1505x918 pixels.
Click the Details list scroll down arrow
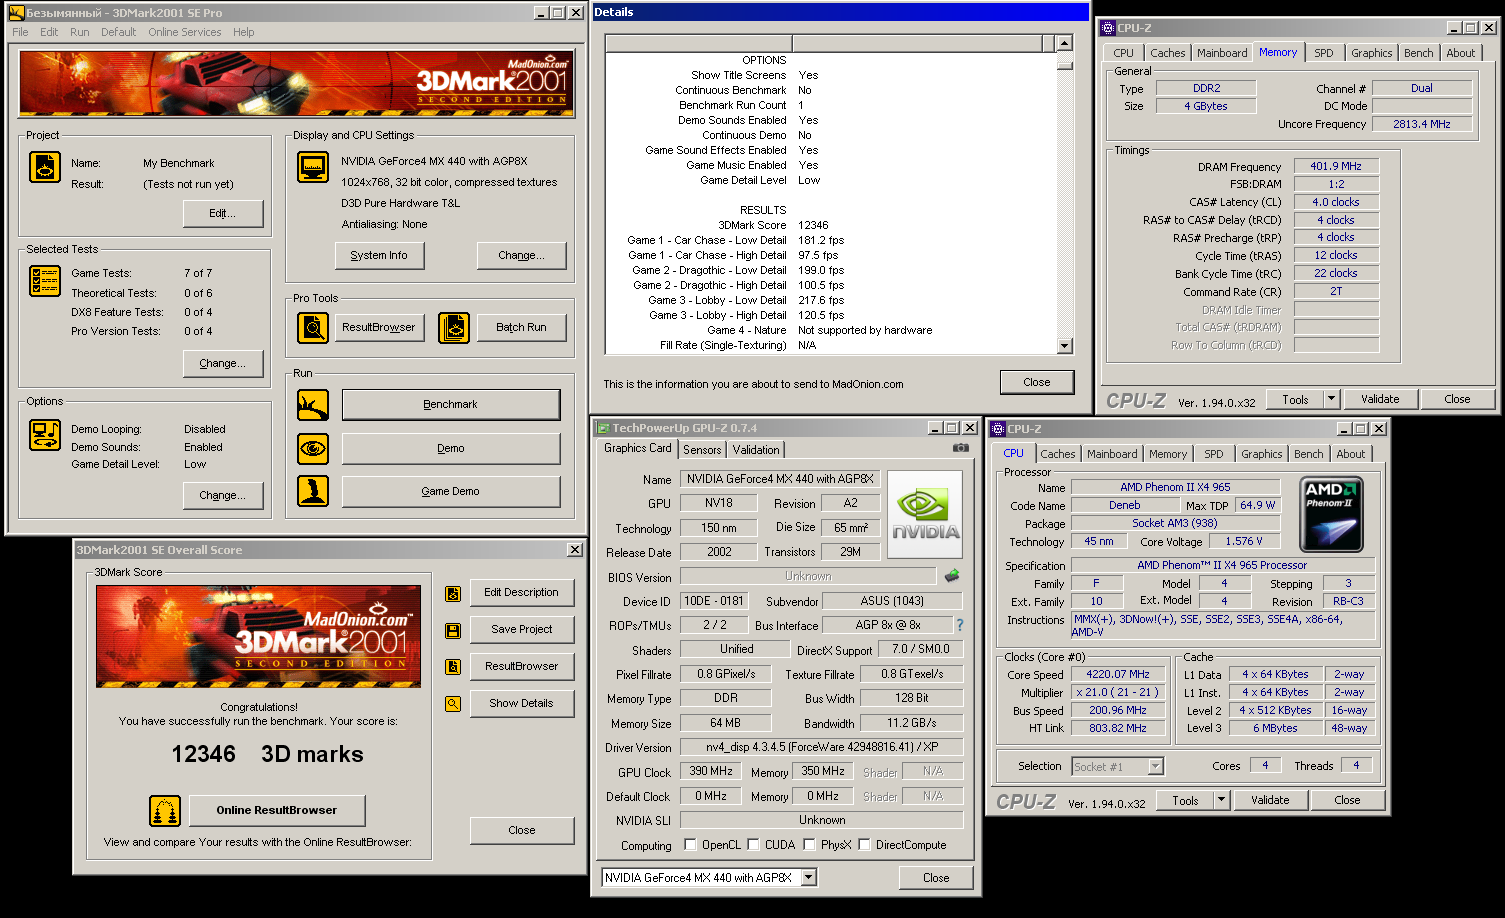point(1064,346)
